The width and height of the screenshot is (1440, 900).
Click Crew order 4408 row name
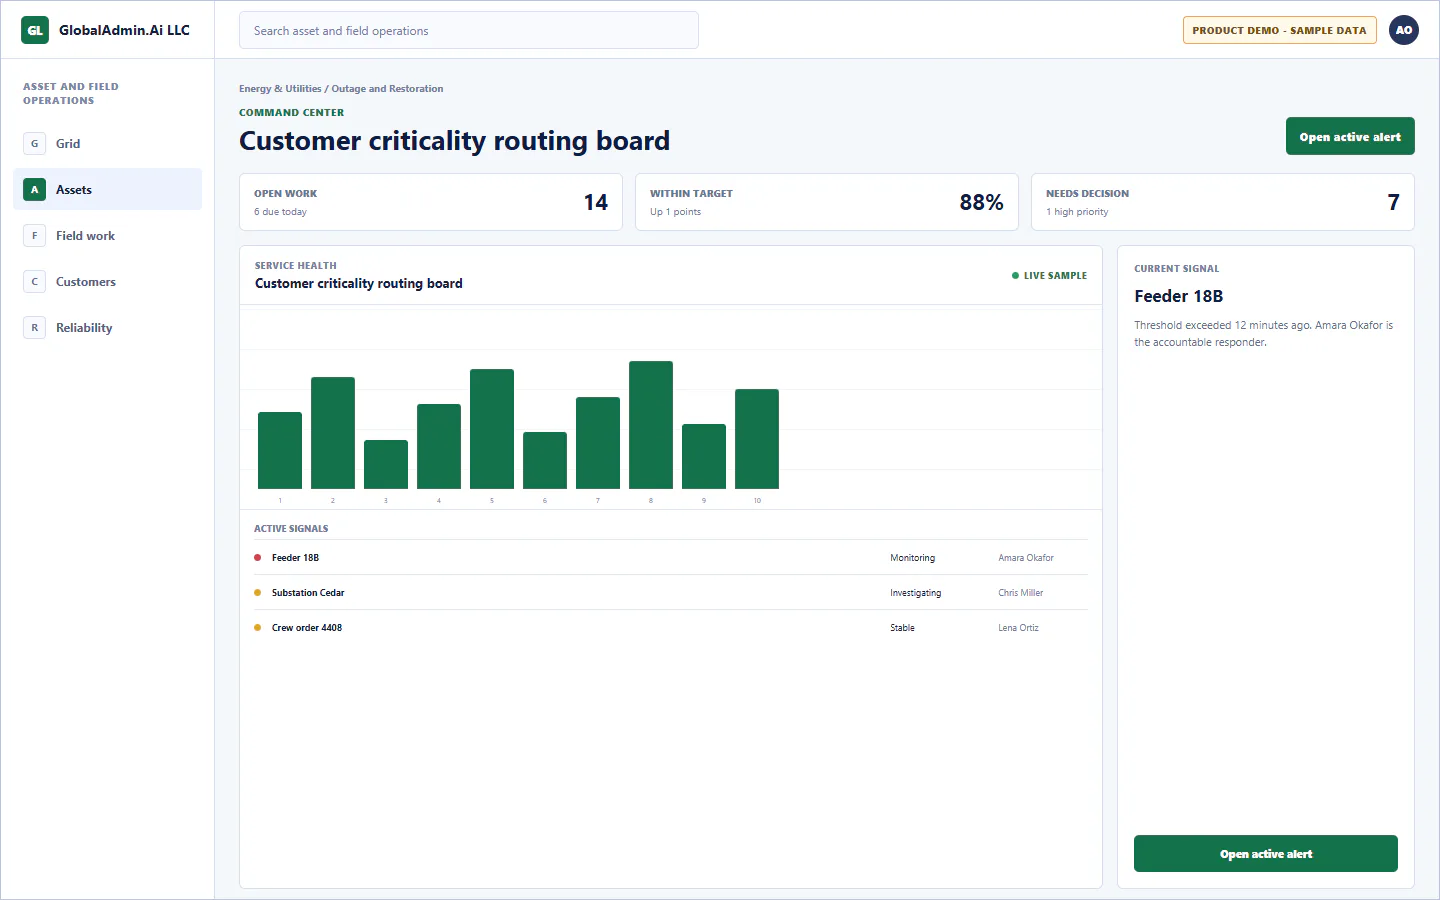coord(307,628)
